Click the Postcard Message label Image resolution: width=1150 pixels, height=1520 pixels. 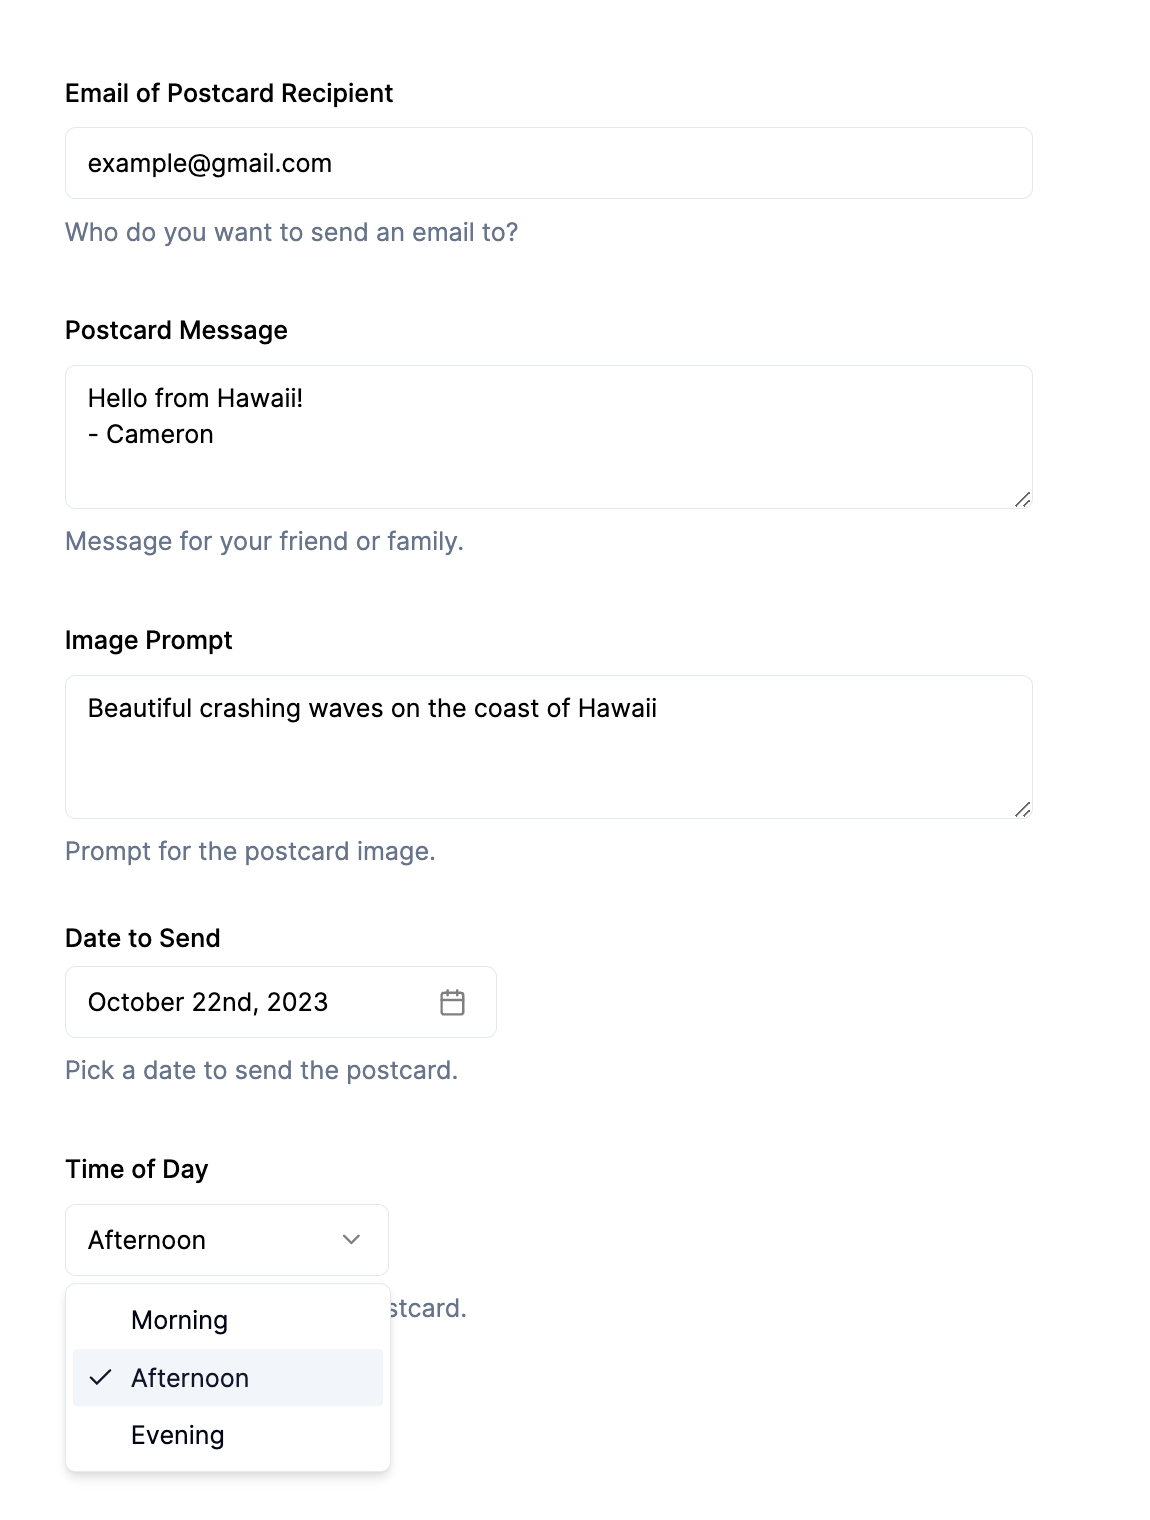pyautogui.click(x=176, y=330)
